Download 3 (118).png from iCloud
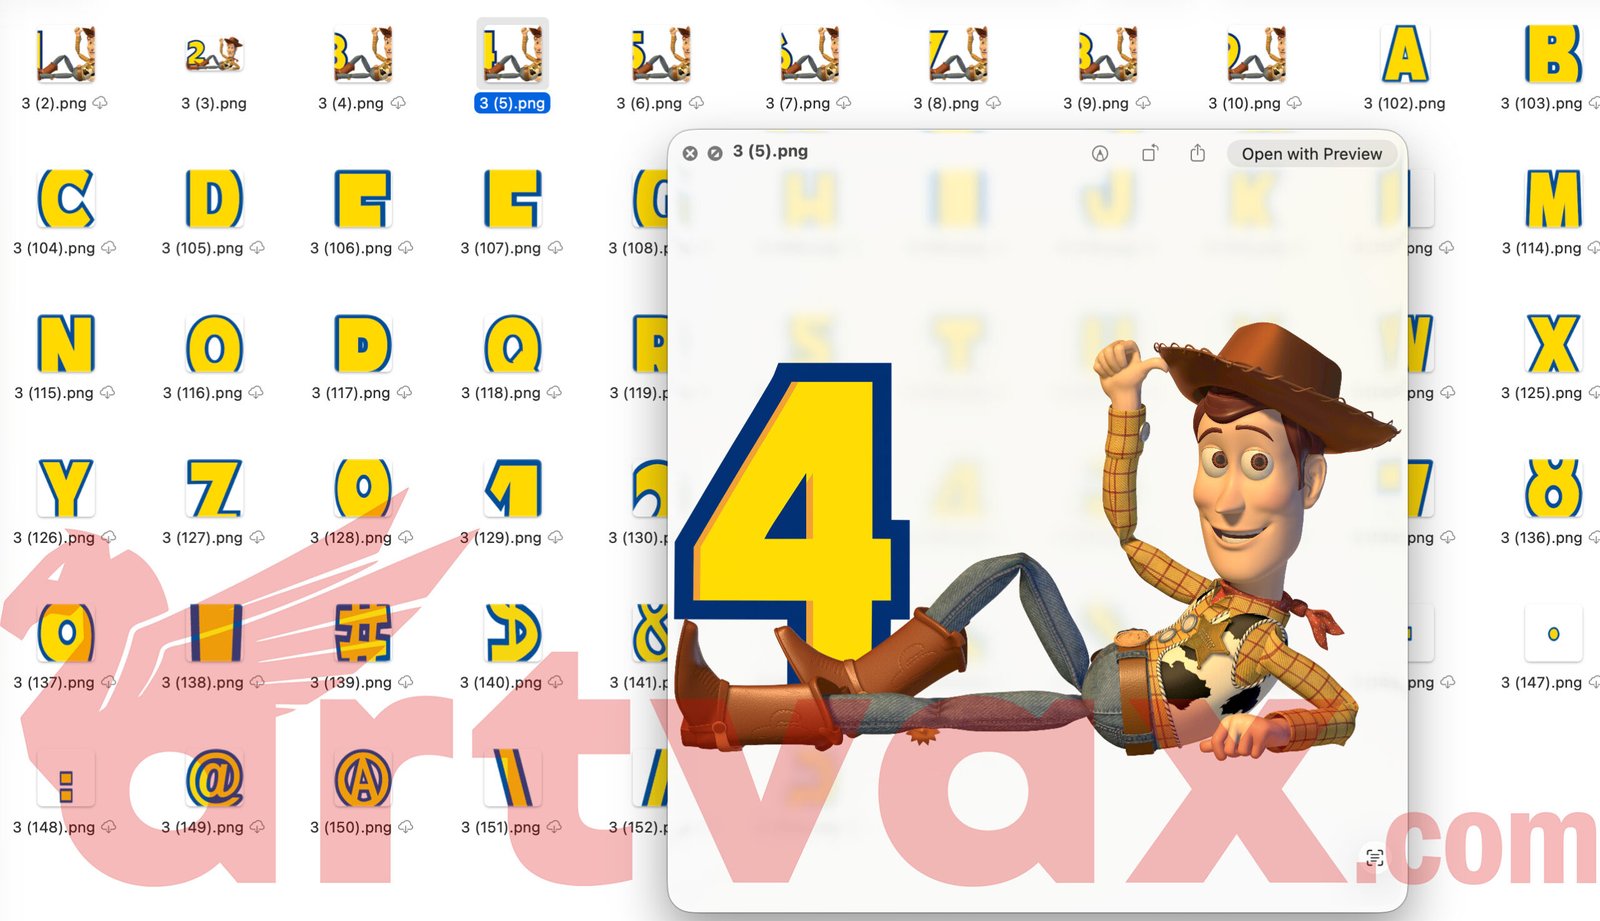Screen dimensions: 1600x921 coord(554,393)
